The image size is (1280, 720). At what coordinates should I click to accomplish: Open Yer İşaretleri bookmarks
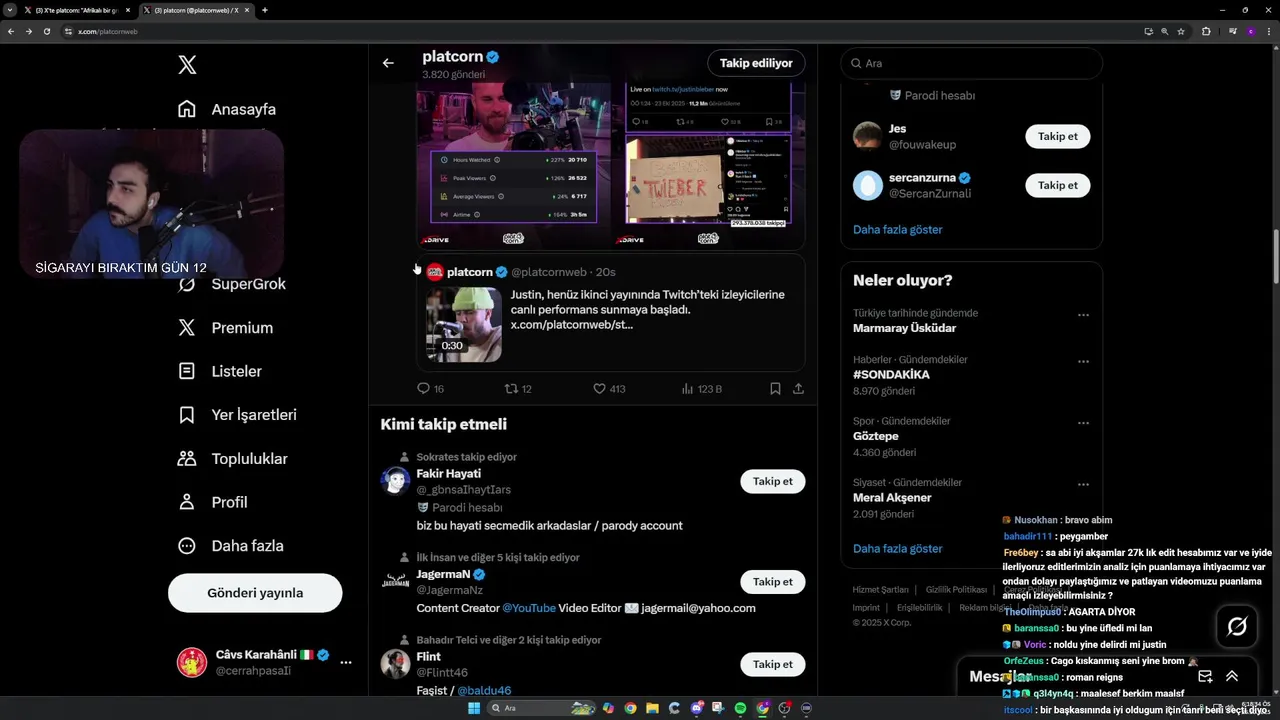point(237,415)
